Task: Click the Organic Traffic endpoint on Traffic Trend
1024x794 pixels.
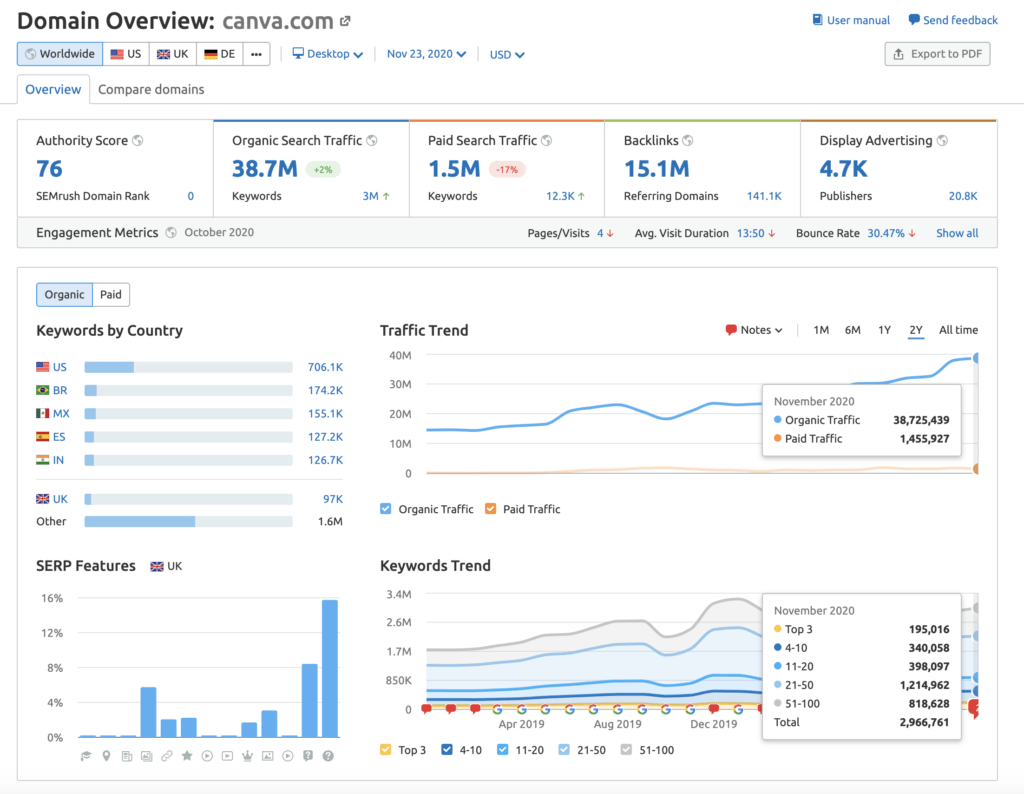Action: (x=976, y=358)
